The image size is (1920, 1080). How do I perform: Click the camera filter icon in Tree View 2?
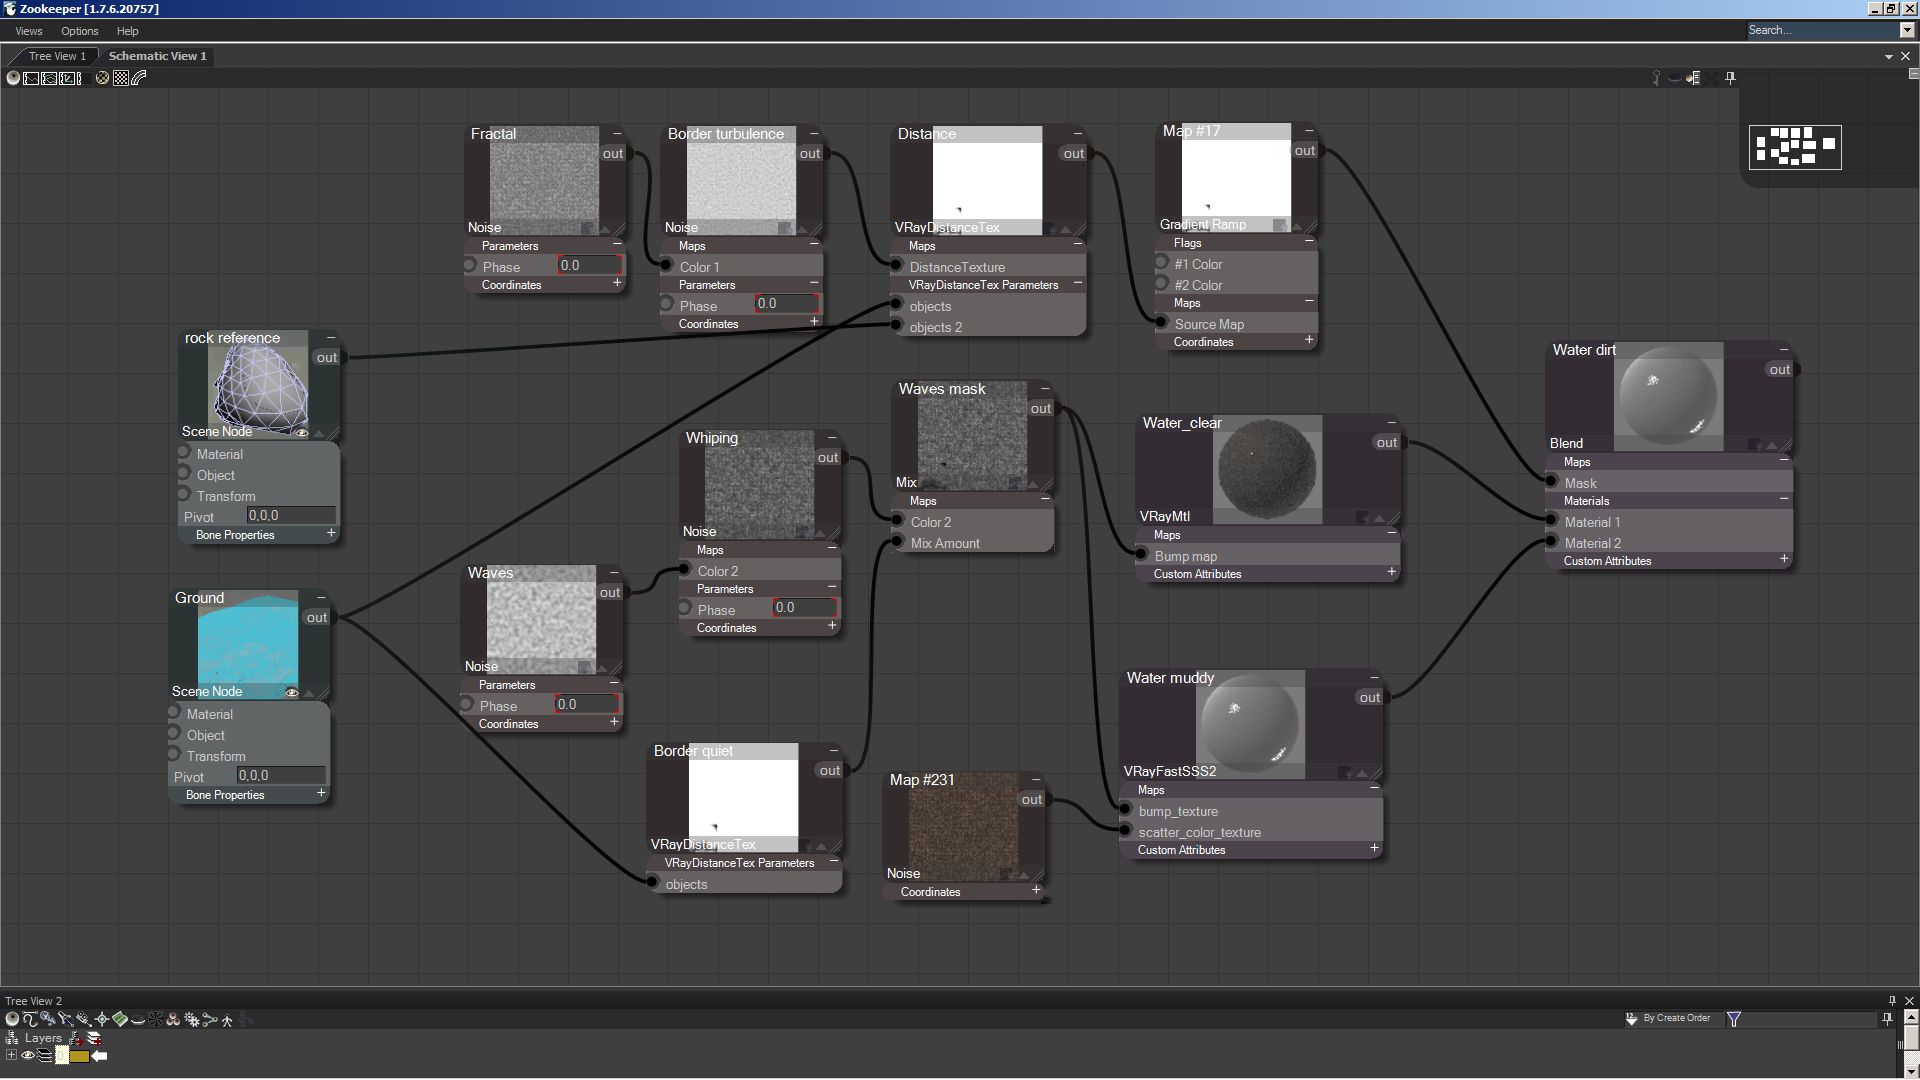tap(83, 1019)
